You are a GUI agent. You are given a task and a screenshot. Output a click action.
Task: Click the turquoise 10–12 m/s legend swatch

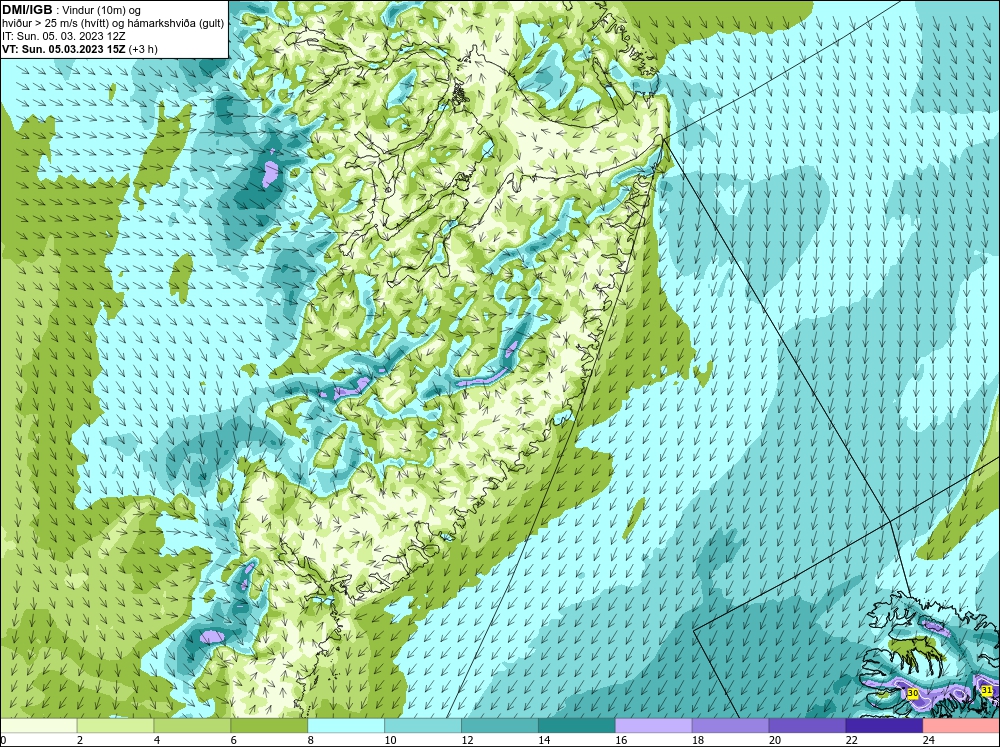[423, 726]
